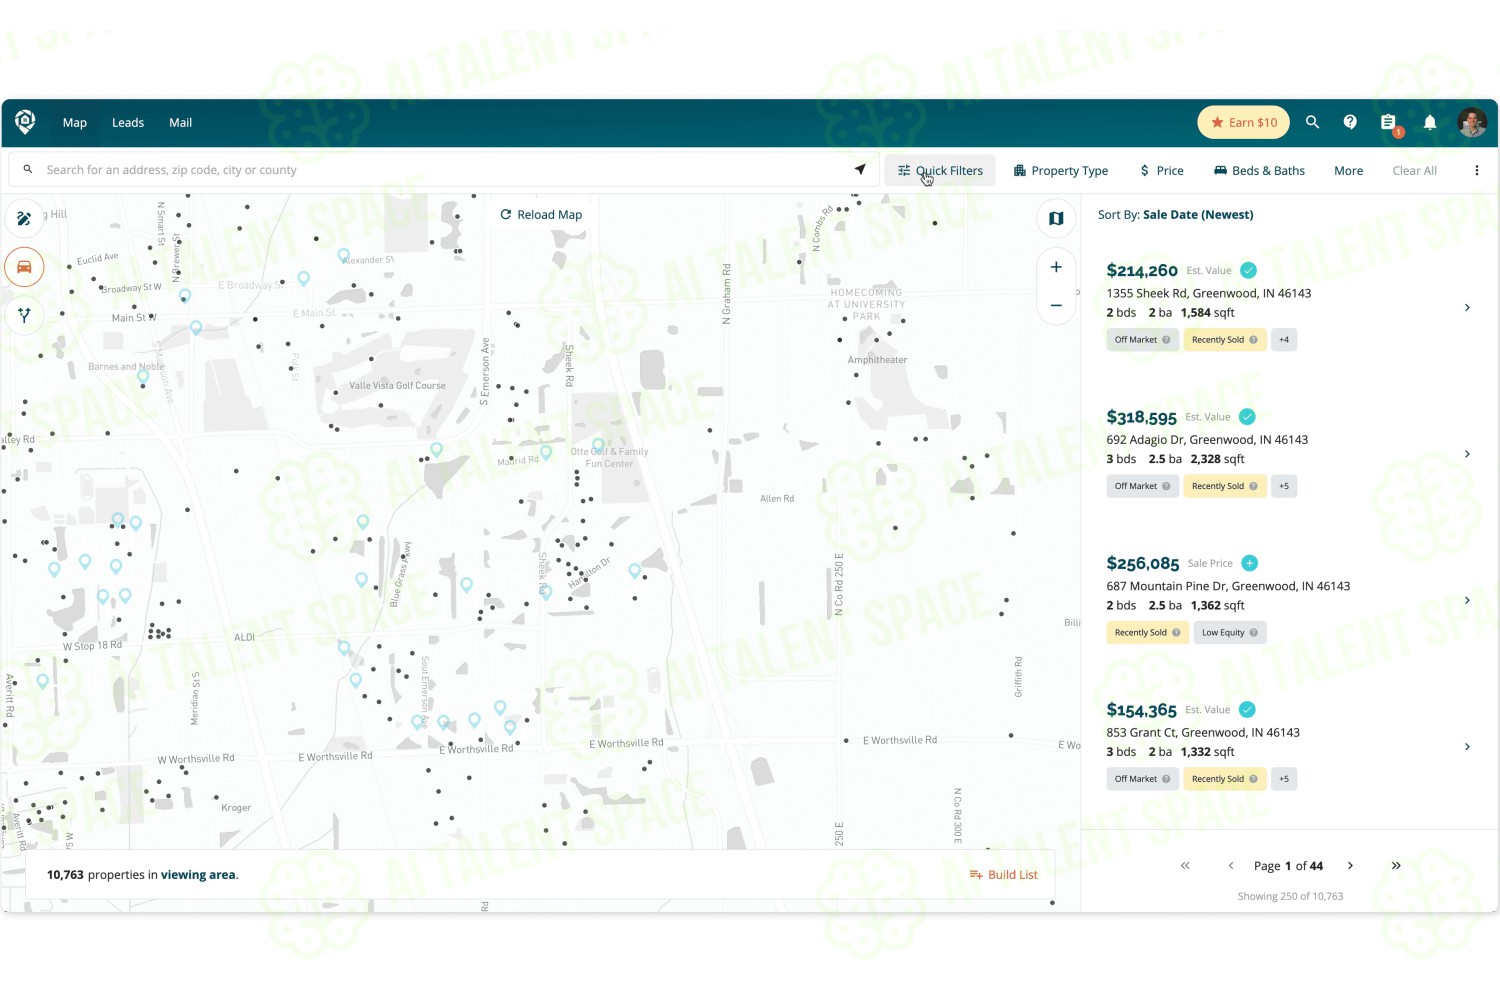Show +5 more tags on Grant Ct listing
The width and height of the screenshot is (1500, 1000).
tap(1284, 779)
